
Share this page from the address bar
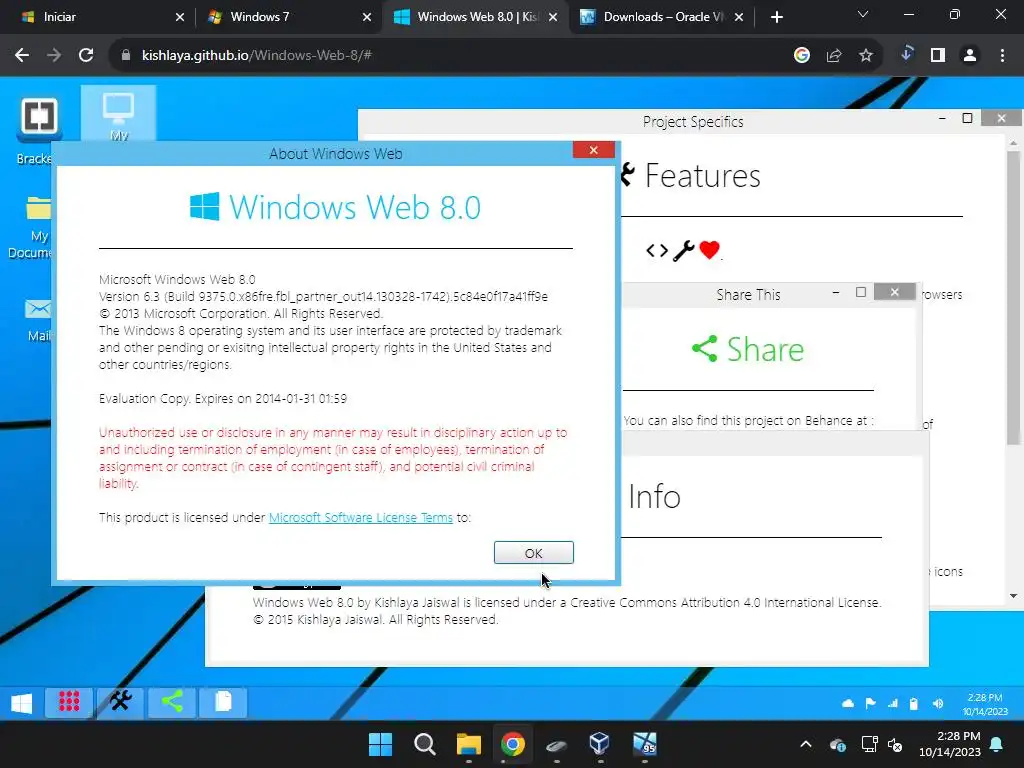pyautogui.click(x=834, y=56)
